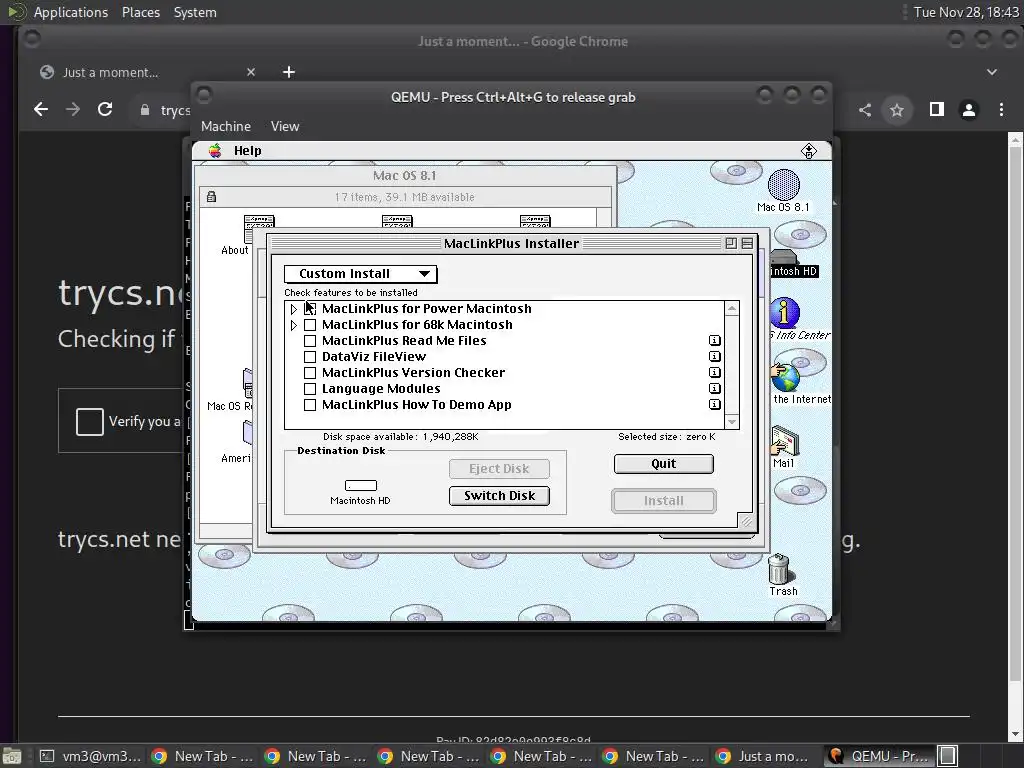This screenshot has width=1024, height=768.
Task: Switch to QEMU taskbar item
Action: pos(879,756)
